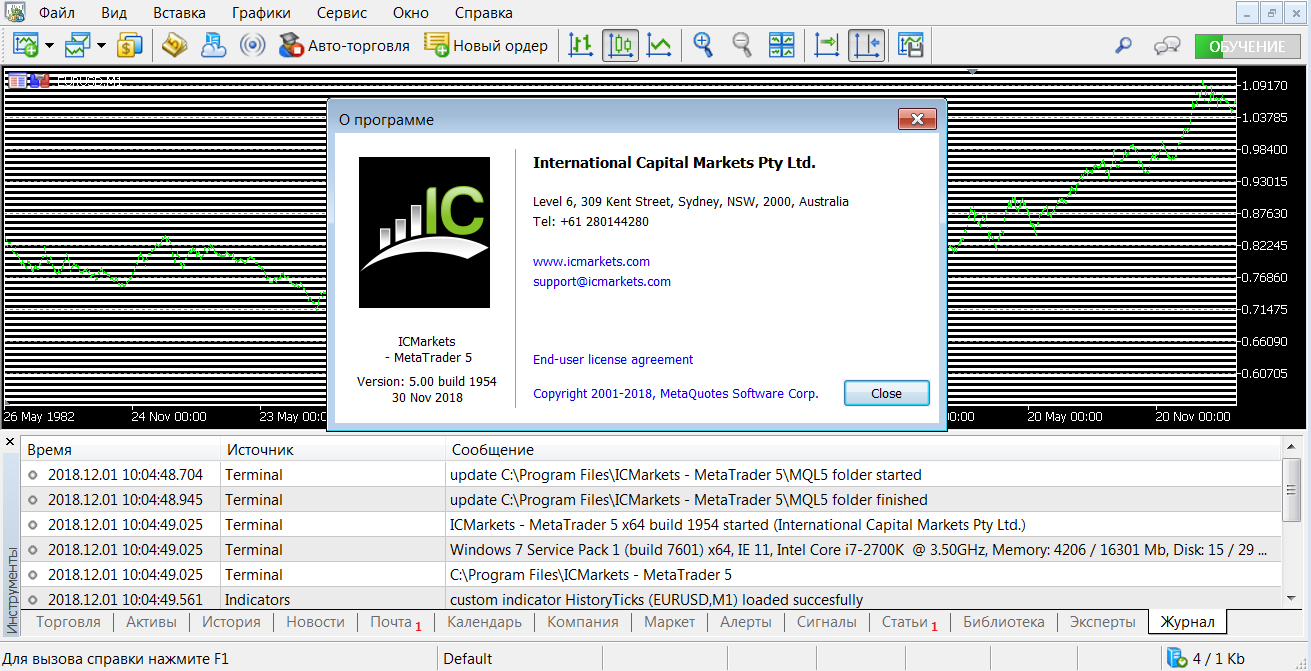1311x671 pixels.
Task: Click the Close button in About dialog
Action: point(886,393)
